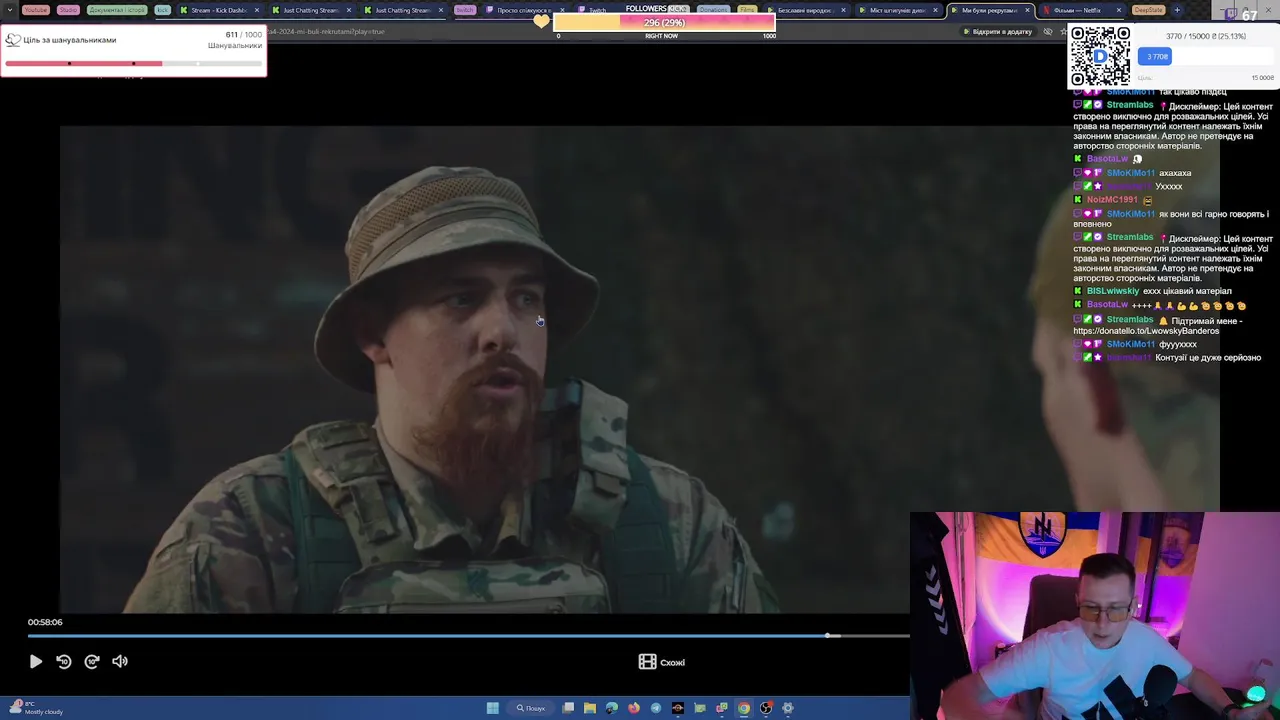This screenshot has height=720, width=1280.
Task: Open the DeepState tab group
Action: point(1148,10)
